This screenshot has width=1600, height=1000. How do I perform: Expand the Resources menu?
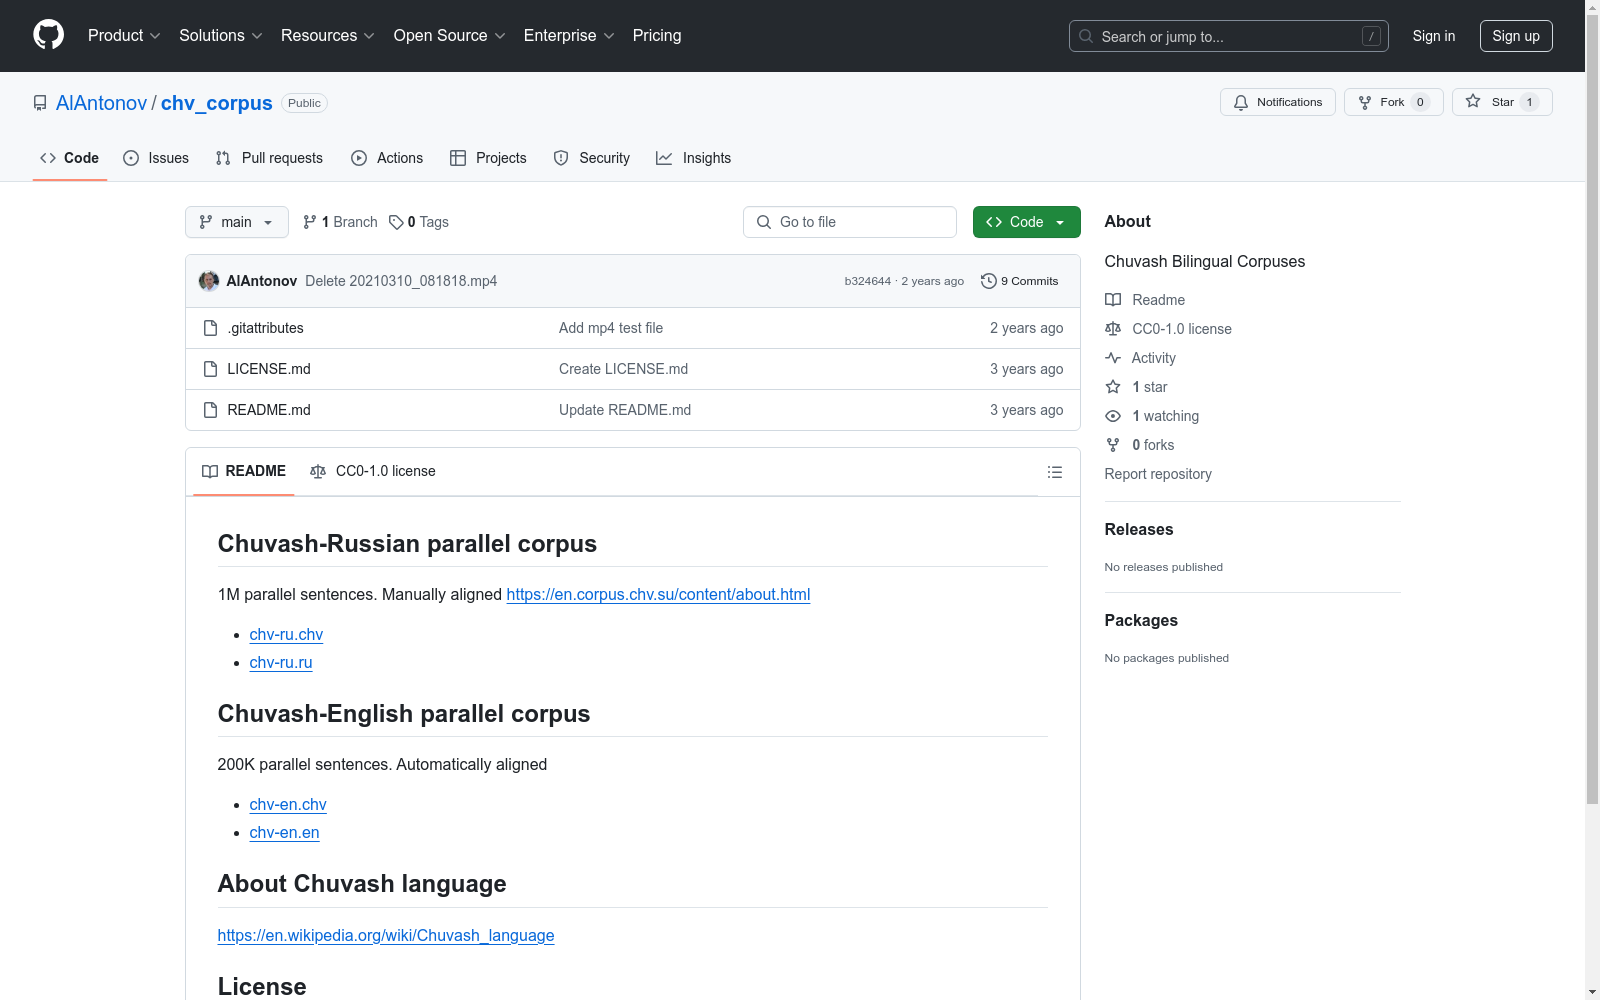(x=328, y=36)
